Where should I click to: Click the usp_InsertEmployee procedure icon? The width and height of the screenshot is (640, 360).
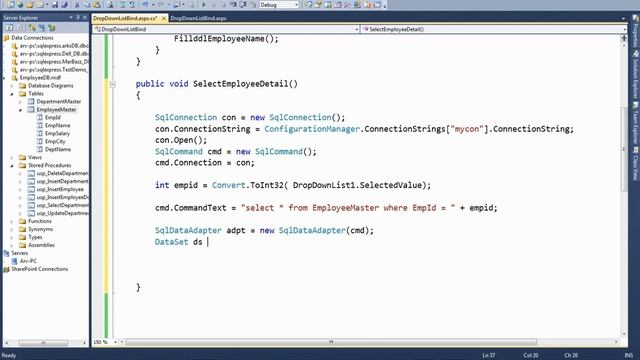(x=31, y=189)
